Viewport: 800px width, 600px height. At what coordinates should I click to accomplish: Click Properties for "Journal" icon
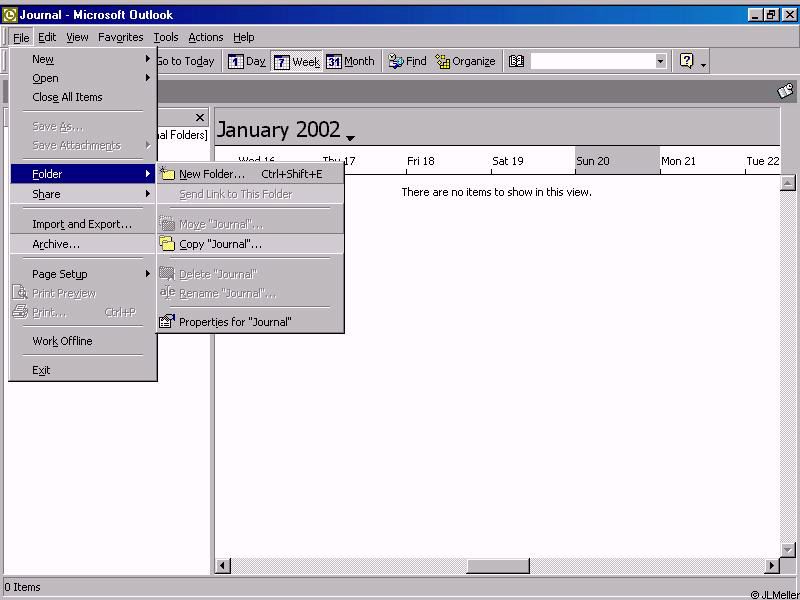click(x=167, y=321)
